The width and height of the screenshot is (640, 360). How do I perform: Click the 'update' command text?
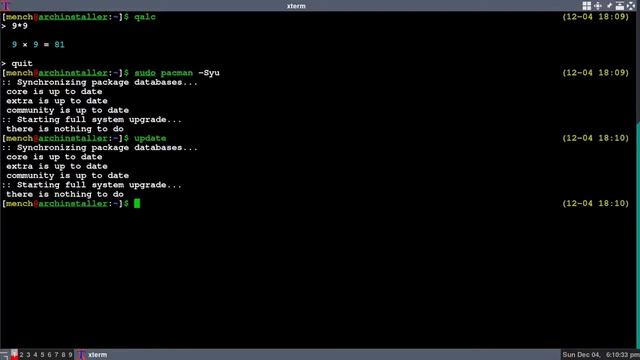(150, 138)
